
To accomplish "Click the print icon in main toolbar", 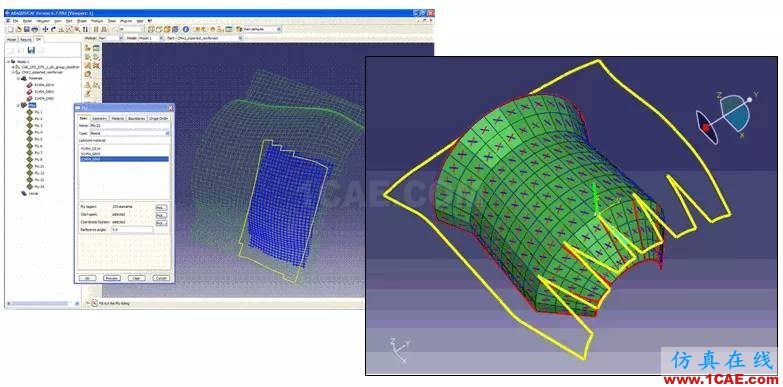I will (34, 29).
